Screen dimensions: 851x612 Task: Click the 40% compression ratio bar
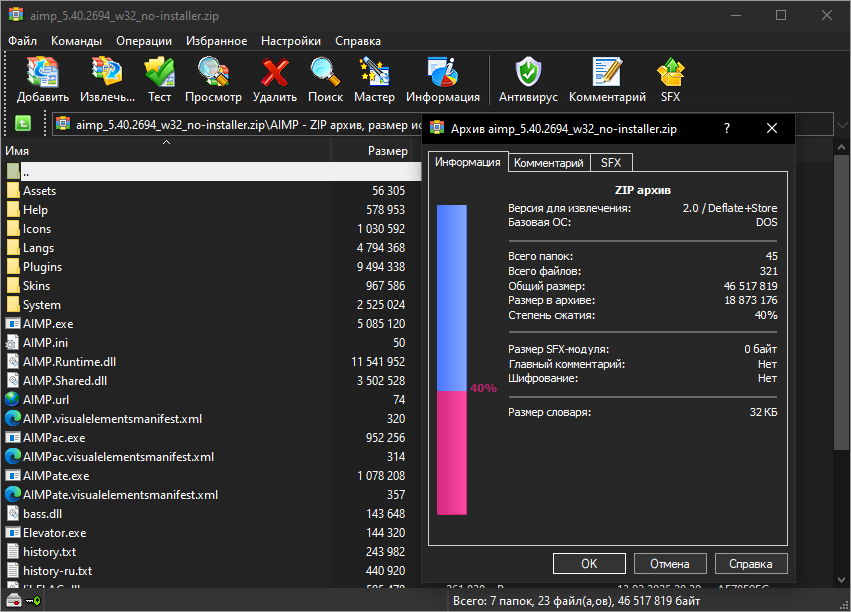[x=452, y=359]
